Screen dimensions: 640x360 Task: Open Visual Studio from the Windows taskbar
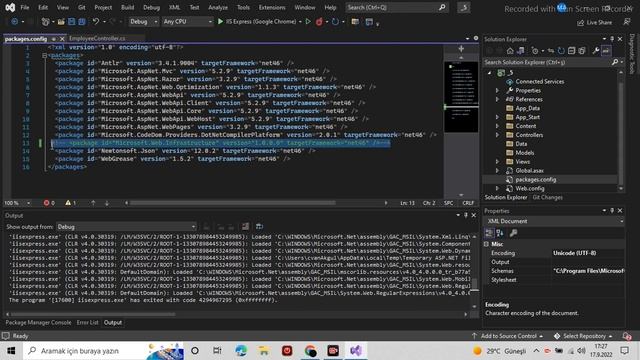click(356, 351)
